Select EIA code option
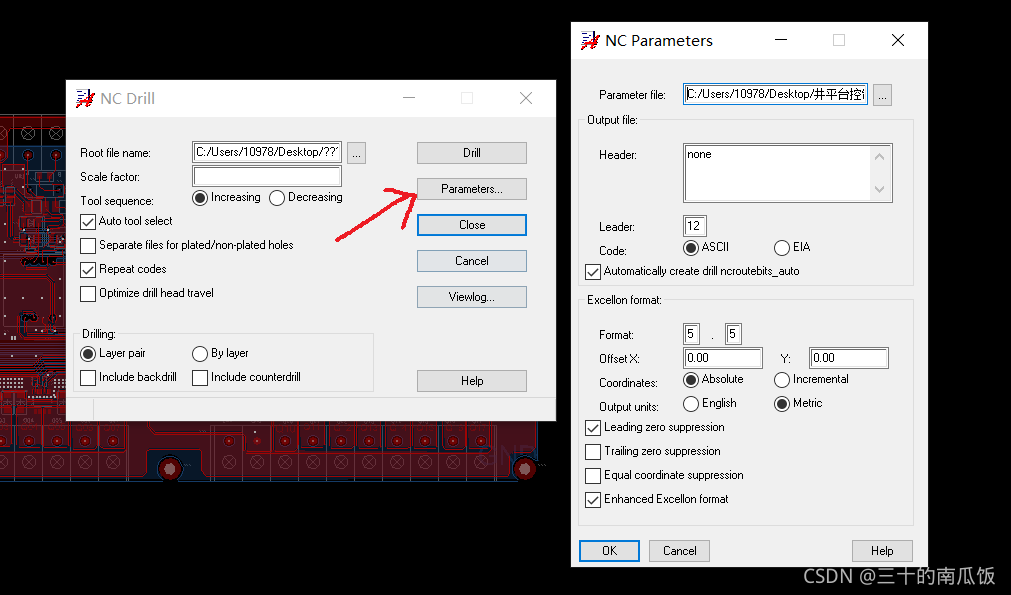The height and width of the screenshot is (595, 1011). click(781, 248)
